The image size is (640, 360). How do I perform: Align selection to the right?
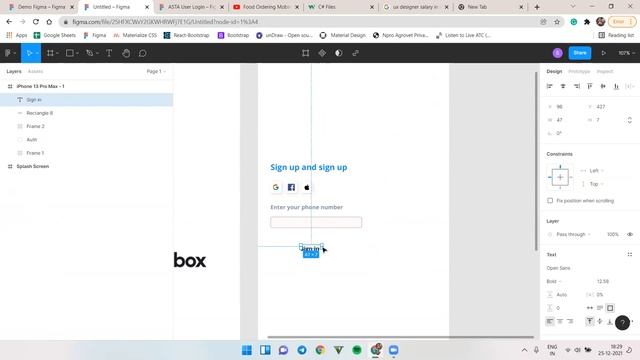[576, 86]
